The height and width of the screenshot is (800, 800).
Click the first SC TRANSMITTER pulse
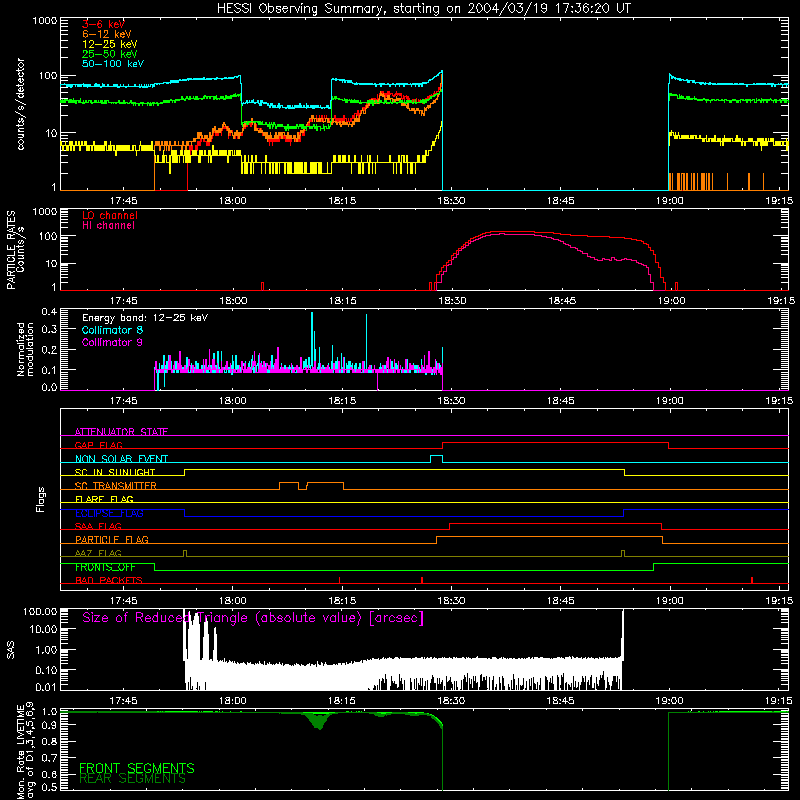289,485
